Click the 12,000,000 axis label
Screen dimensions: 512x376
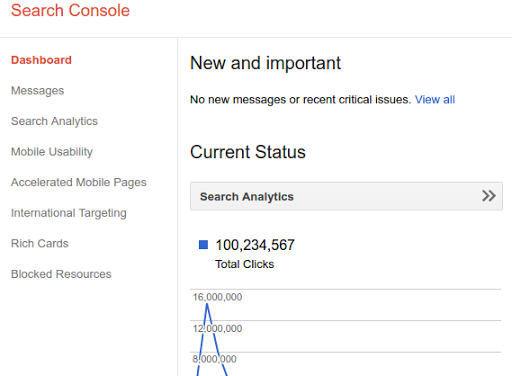coord(217,329)
